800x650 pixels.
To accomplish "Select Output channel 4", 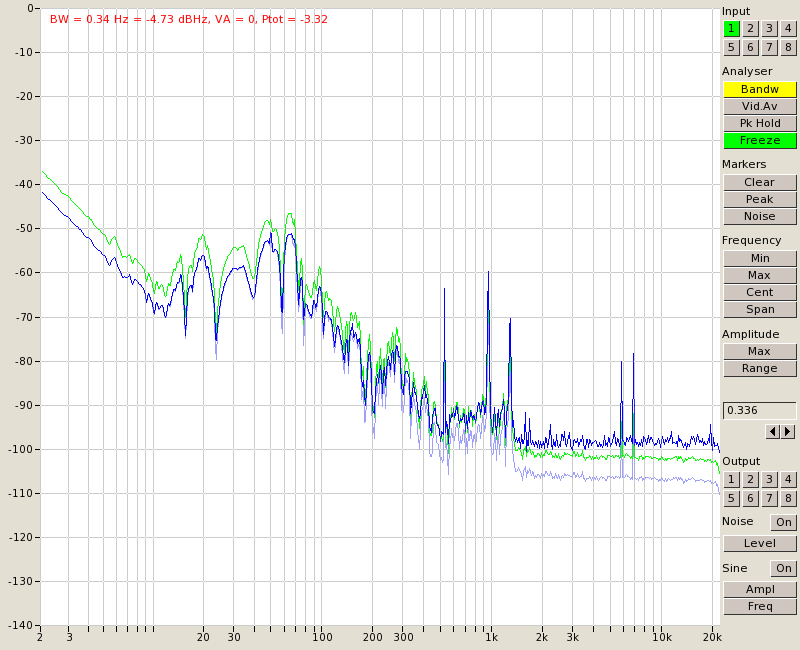I will pyautogui.click(x=788, y=479).
